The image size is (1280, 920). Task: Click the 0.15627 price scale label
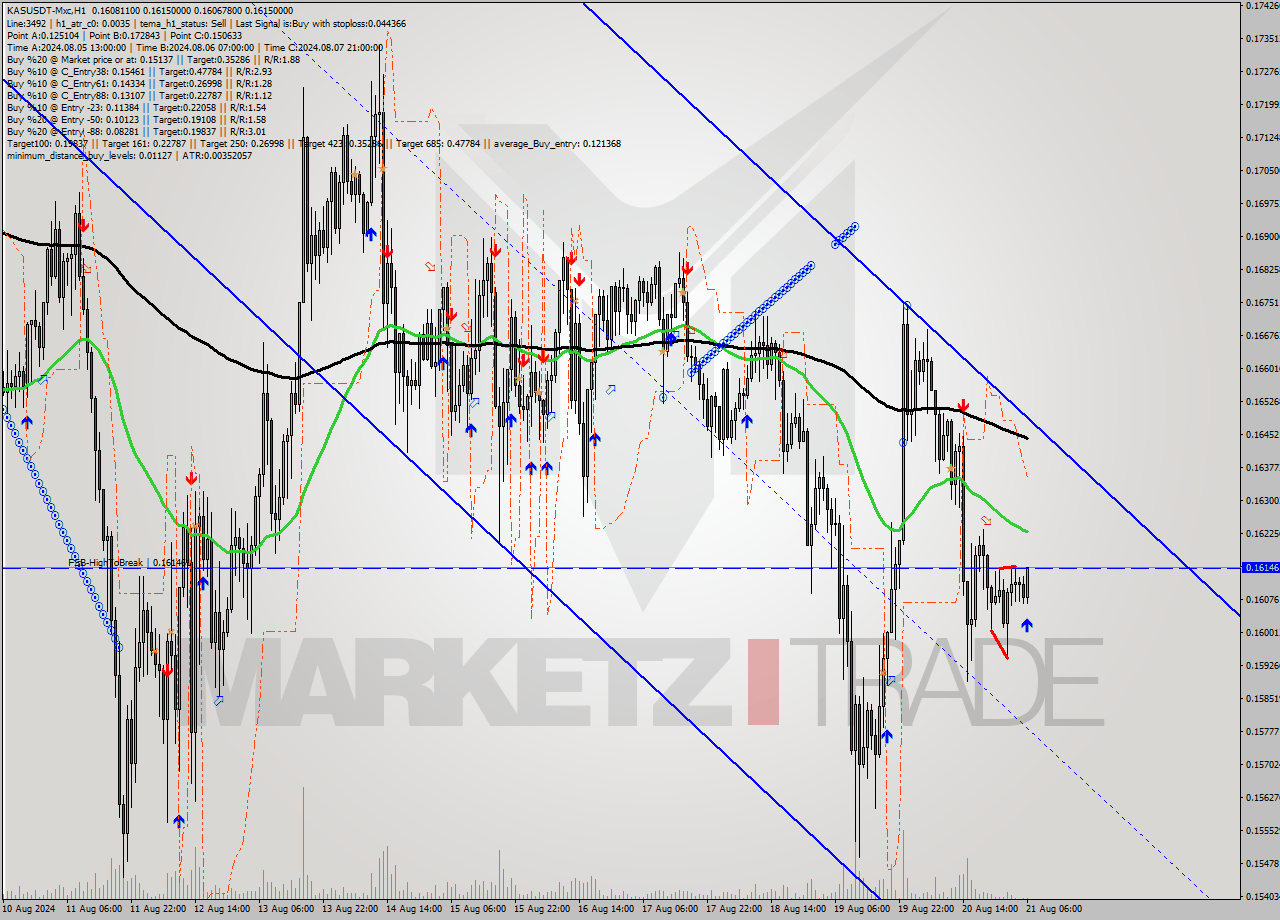coord(1262,797)
